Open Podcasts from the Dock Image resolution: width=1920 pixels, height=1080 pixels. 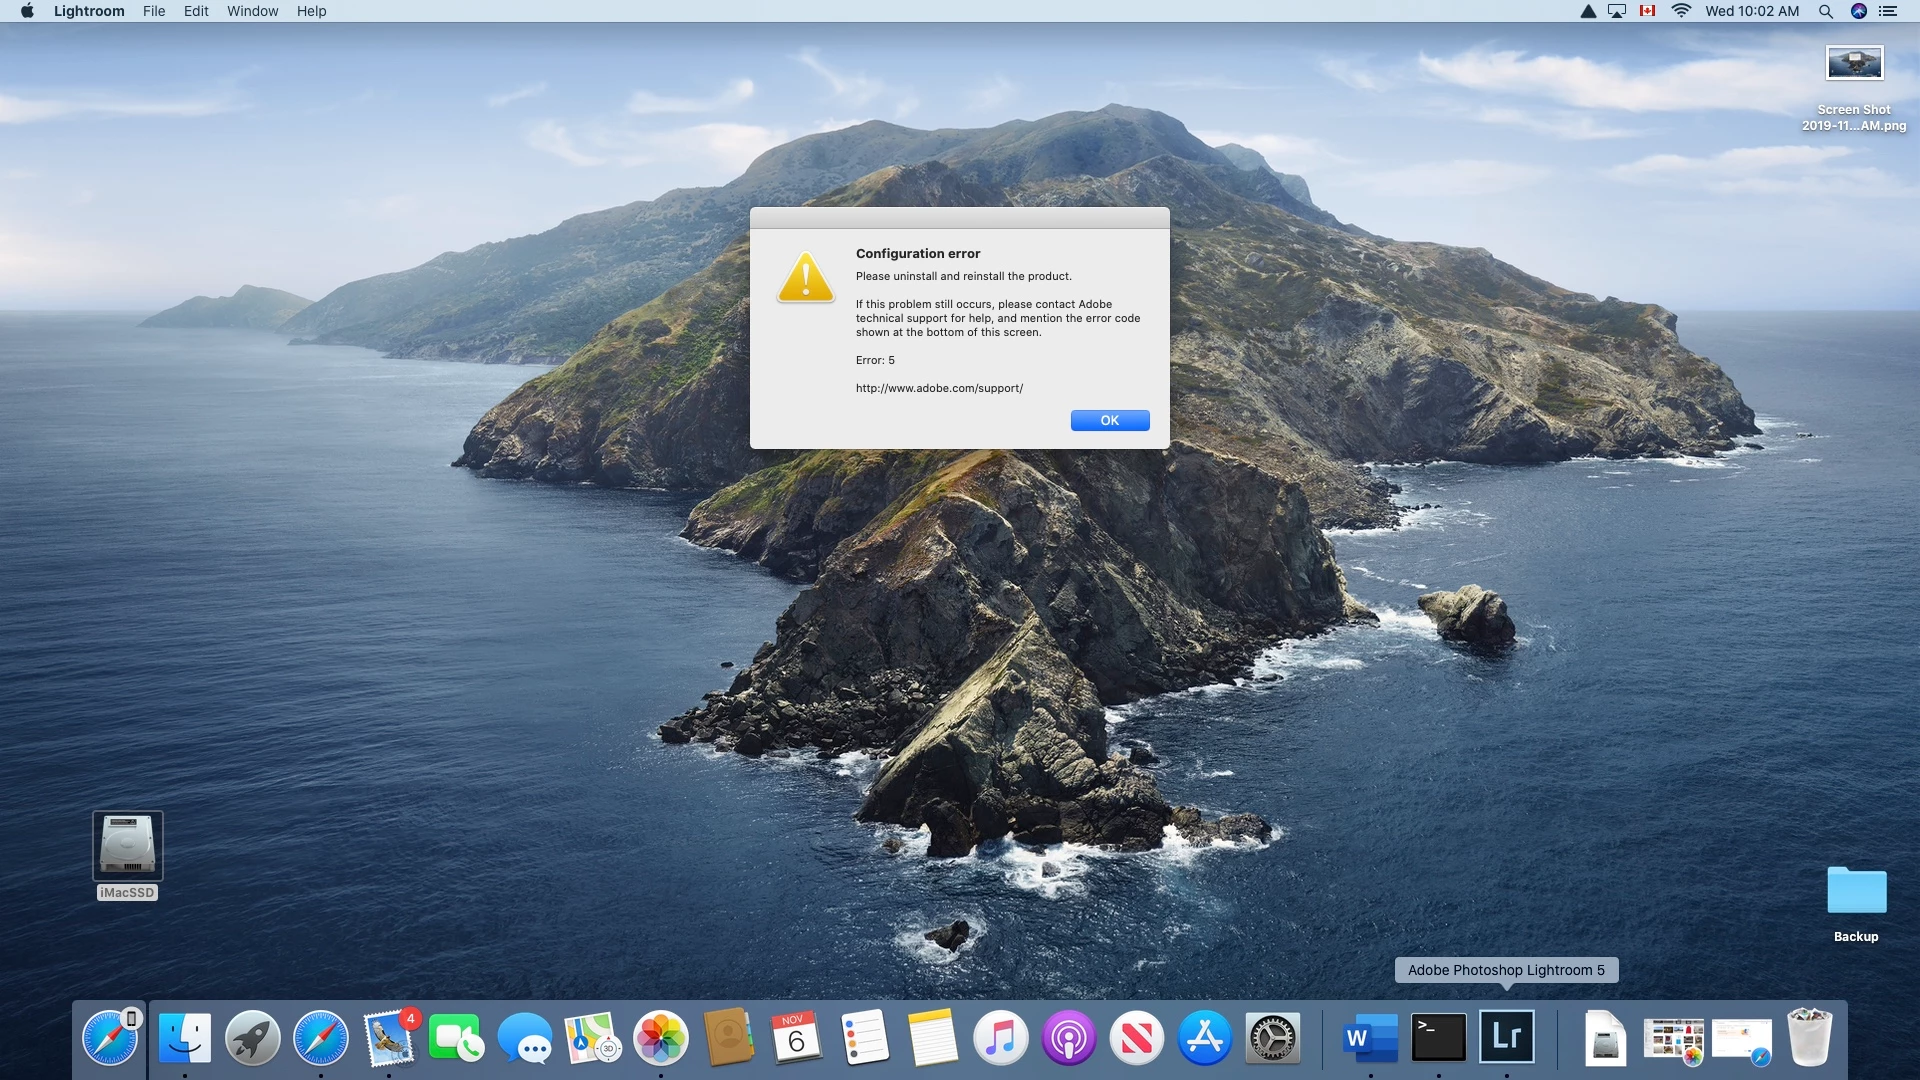tap(1068, 1038)
